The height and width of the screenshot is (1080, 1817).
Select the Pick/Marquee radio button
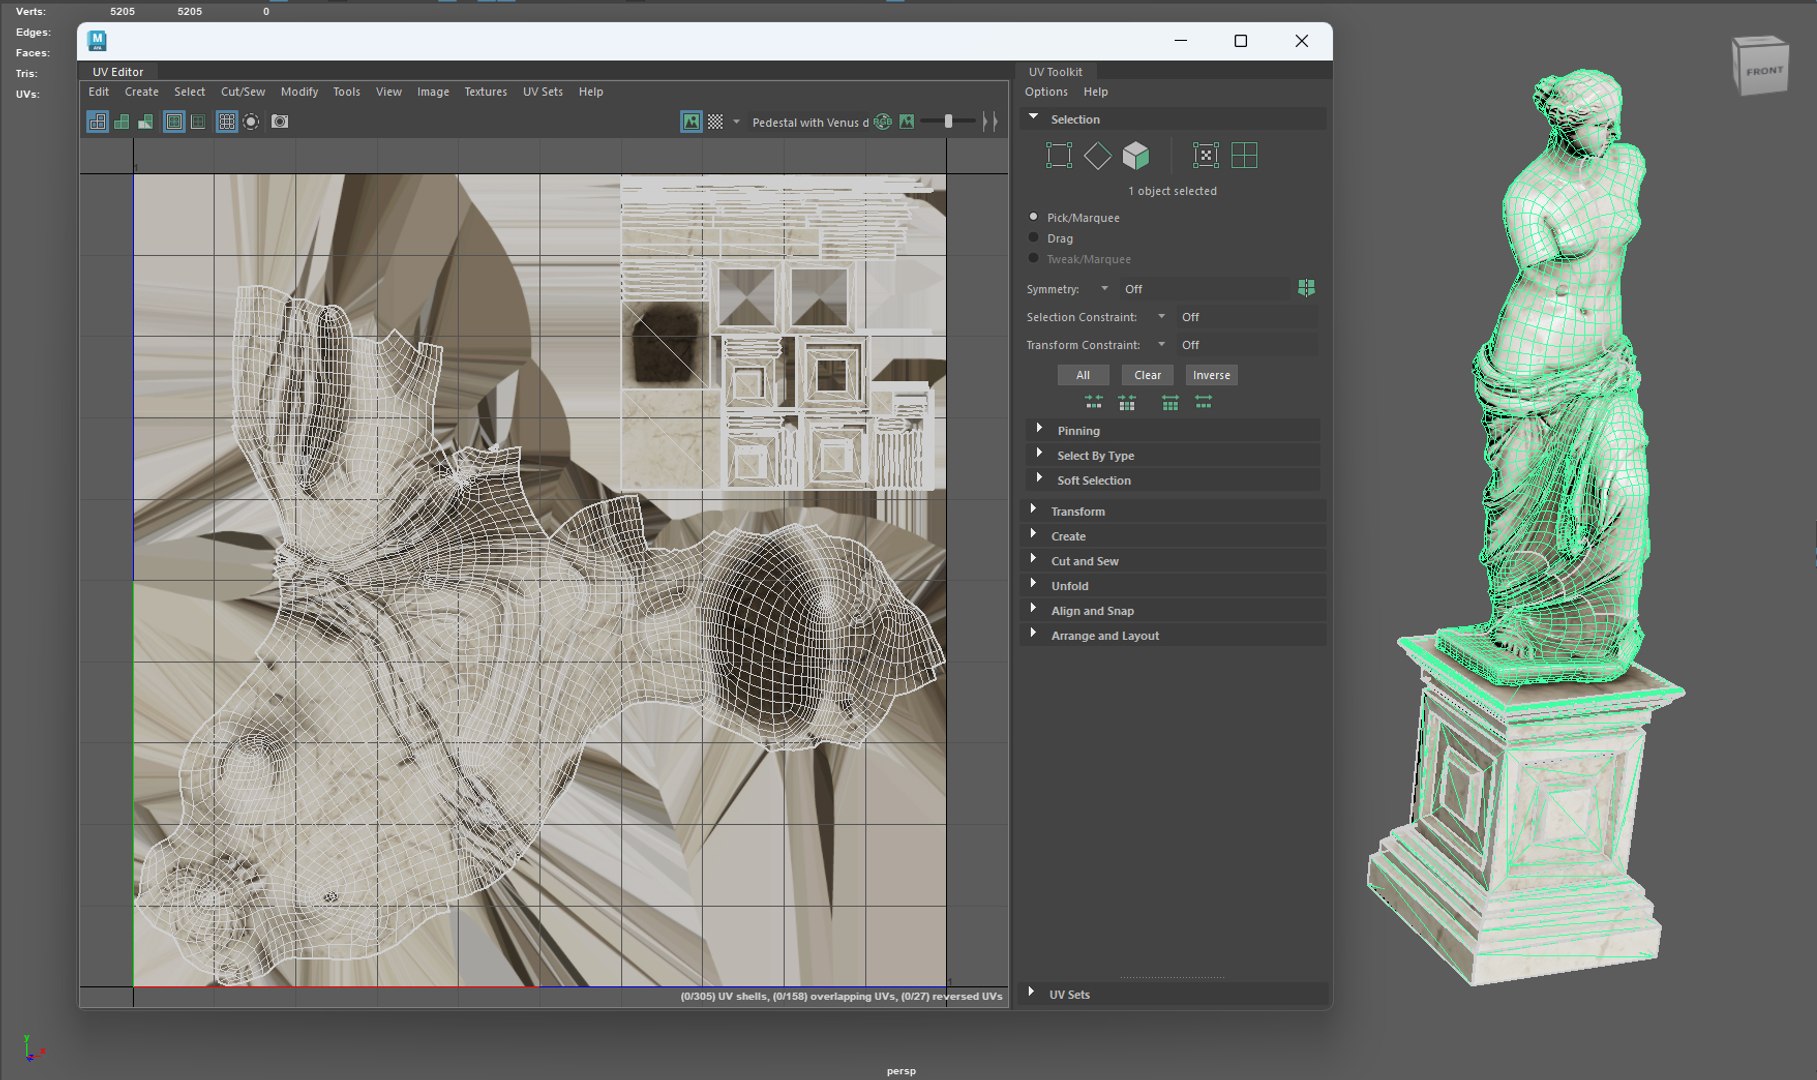tap(1034, 217)
